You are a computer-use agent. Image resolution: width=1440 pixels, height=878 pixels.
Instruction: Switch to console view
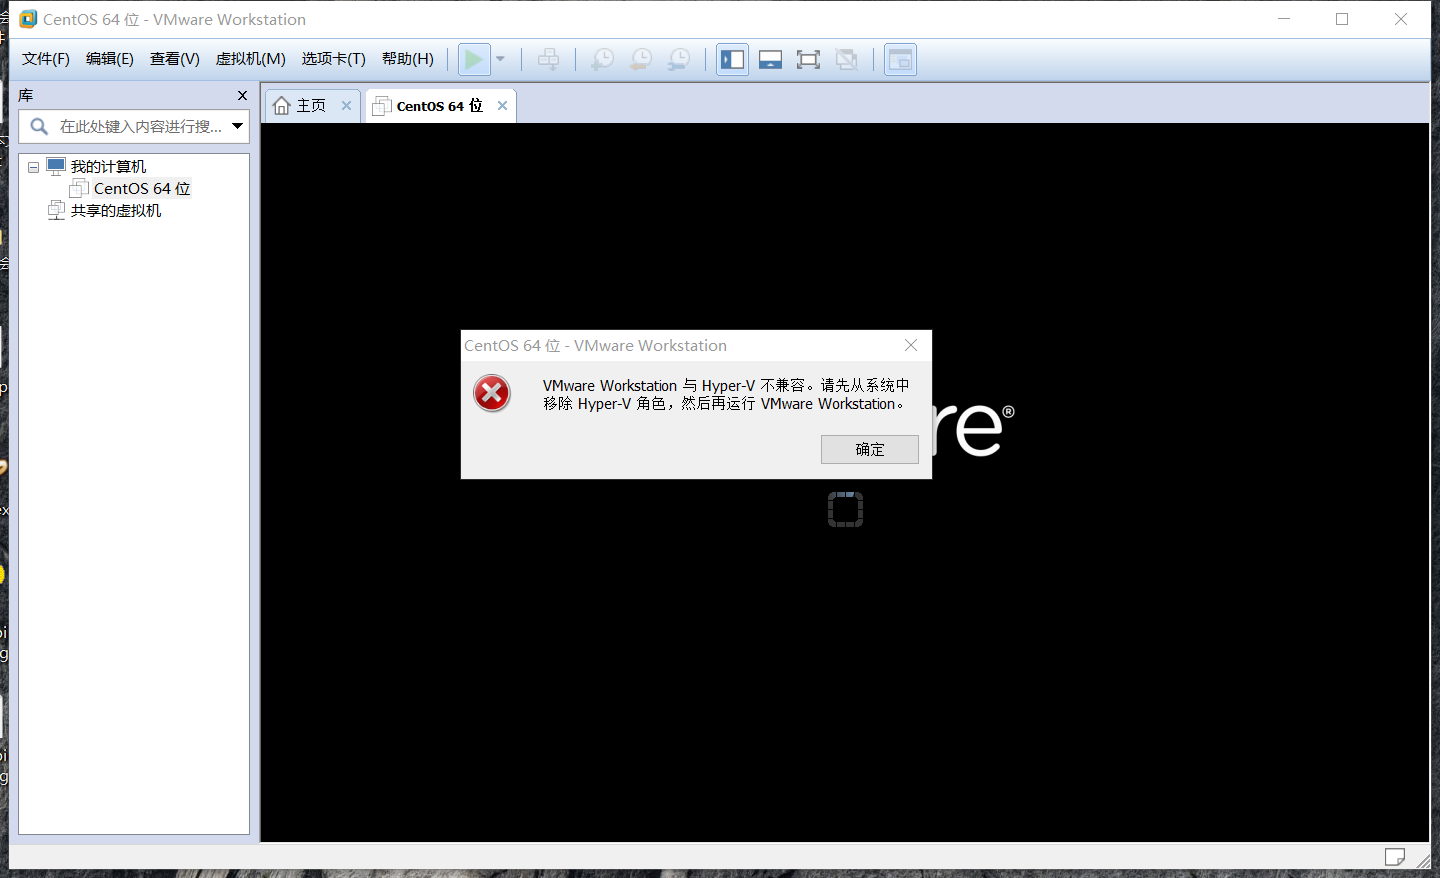tap(899, 59)
